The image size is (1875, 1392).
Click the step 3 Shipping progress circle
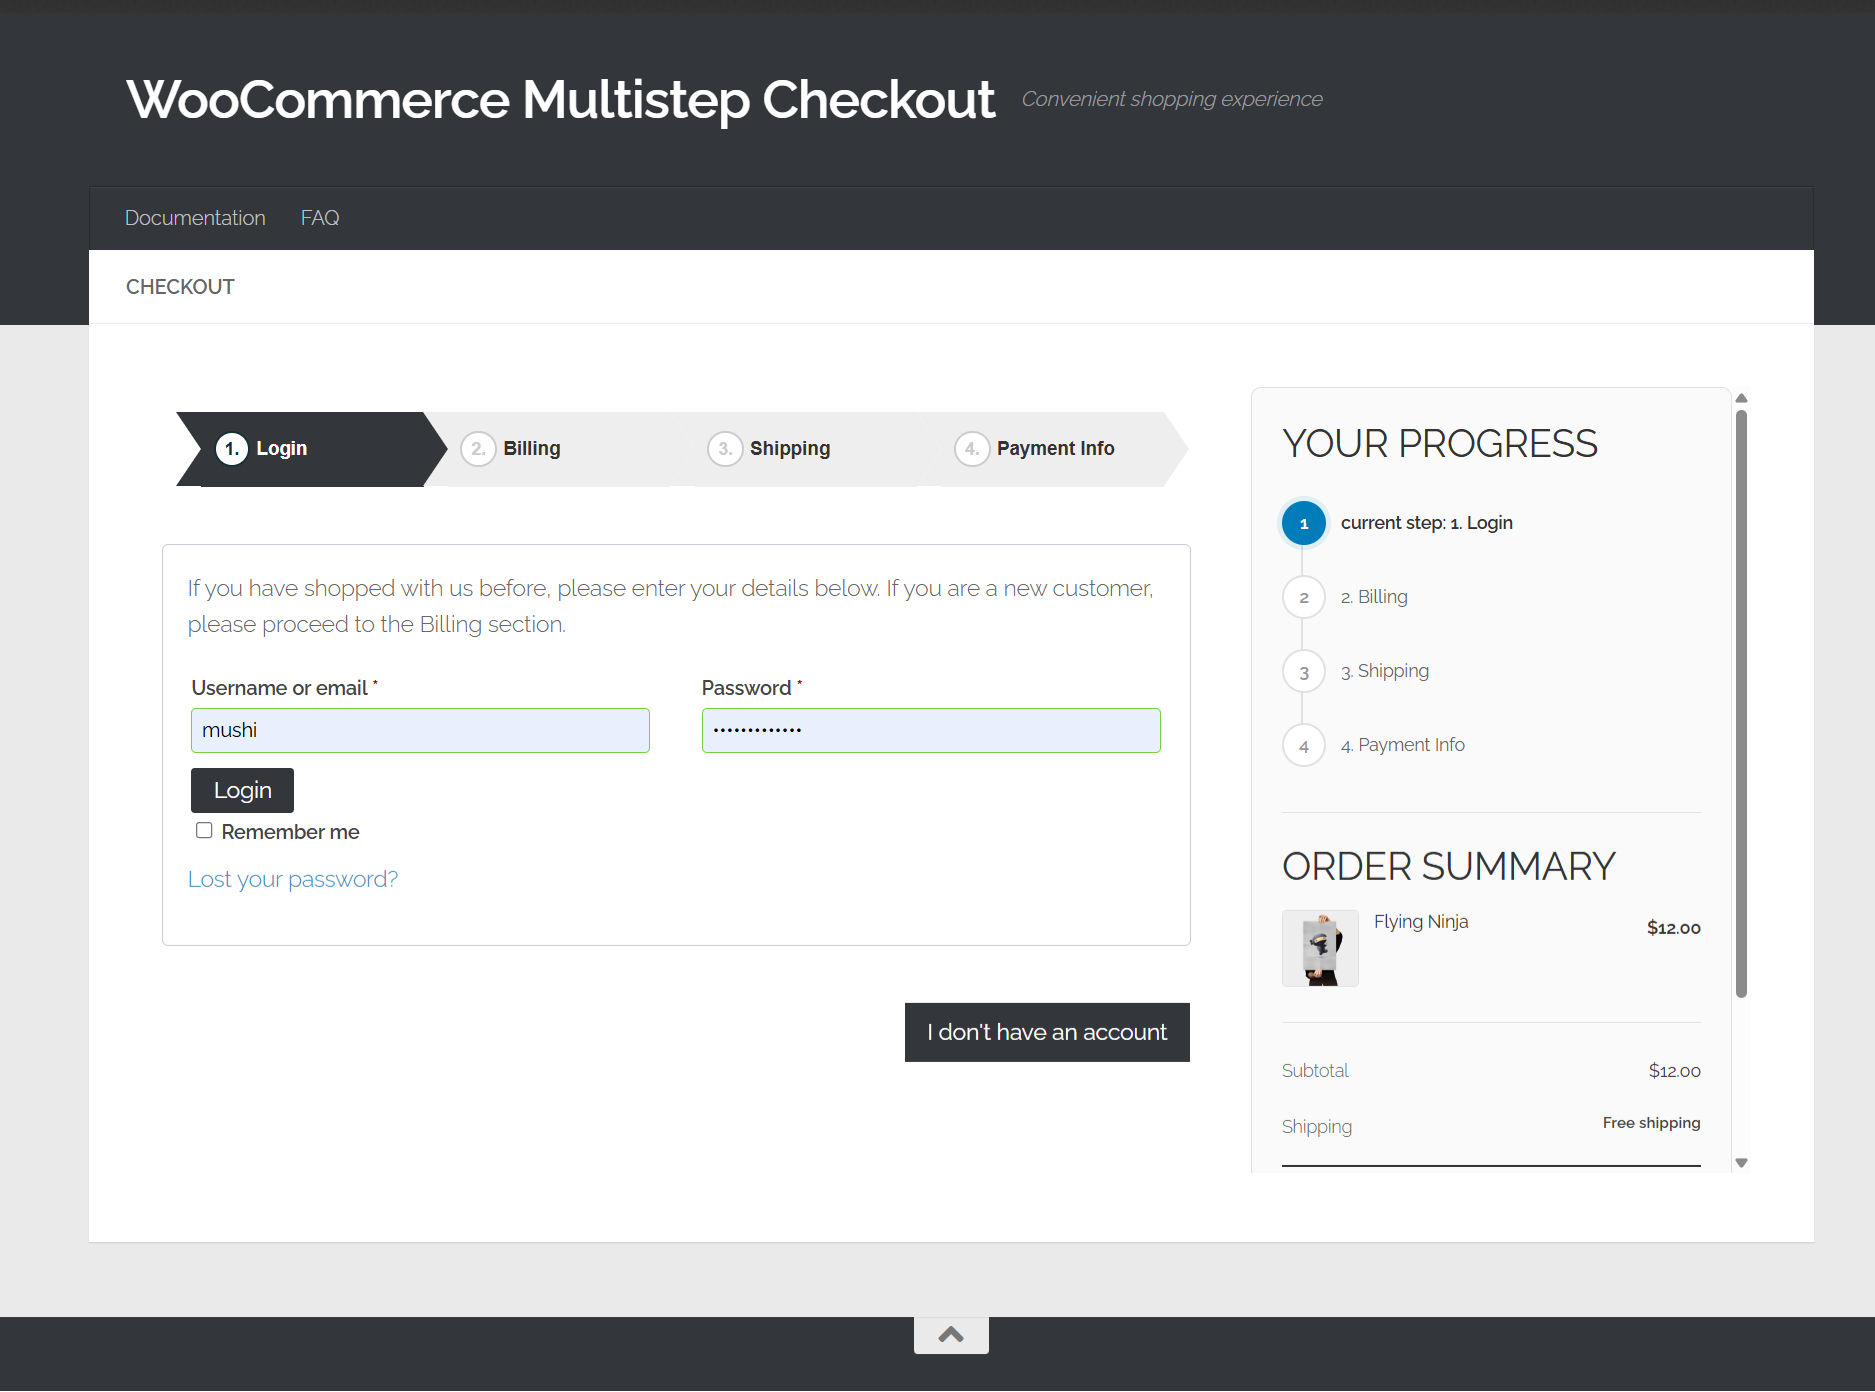(x=1304, y=672)
